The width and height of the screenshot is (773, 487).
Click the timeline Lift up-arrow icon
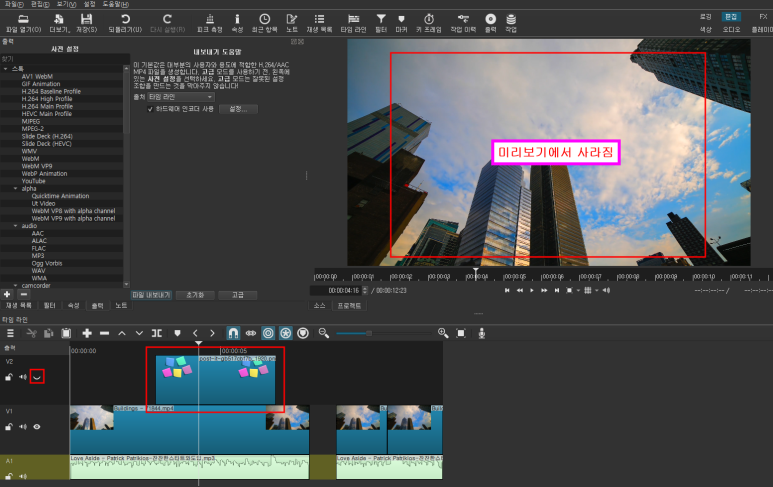click(122, 333)
